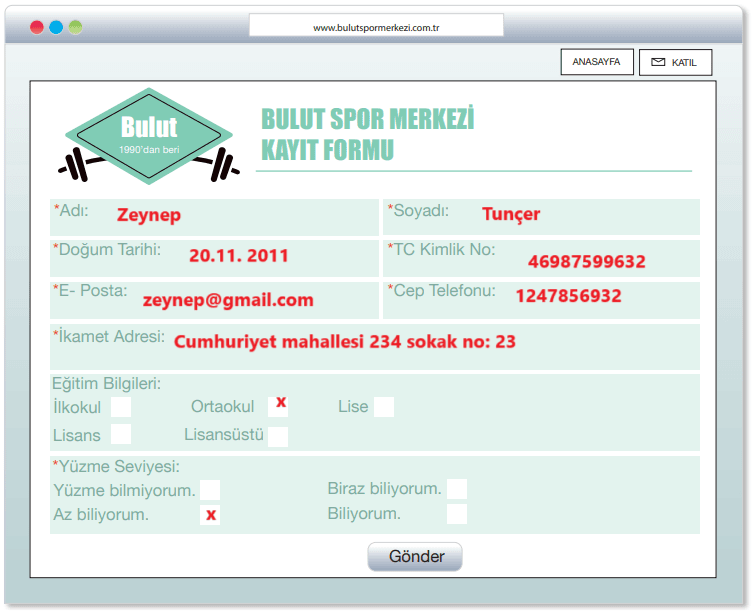Uncheck the Ortaokul checkbox

coord(278,404)
